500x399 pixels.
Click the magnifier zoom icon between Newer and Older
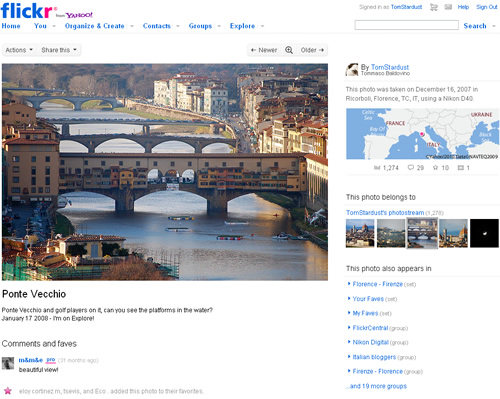(289, 50)
